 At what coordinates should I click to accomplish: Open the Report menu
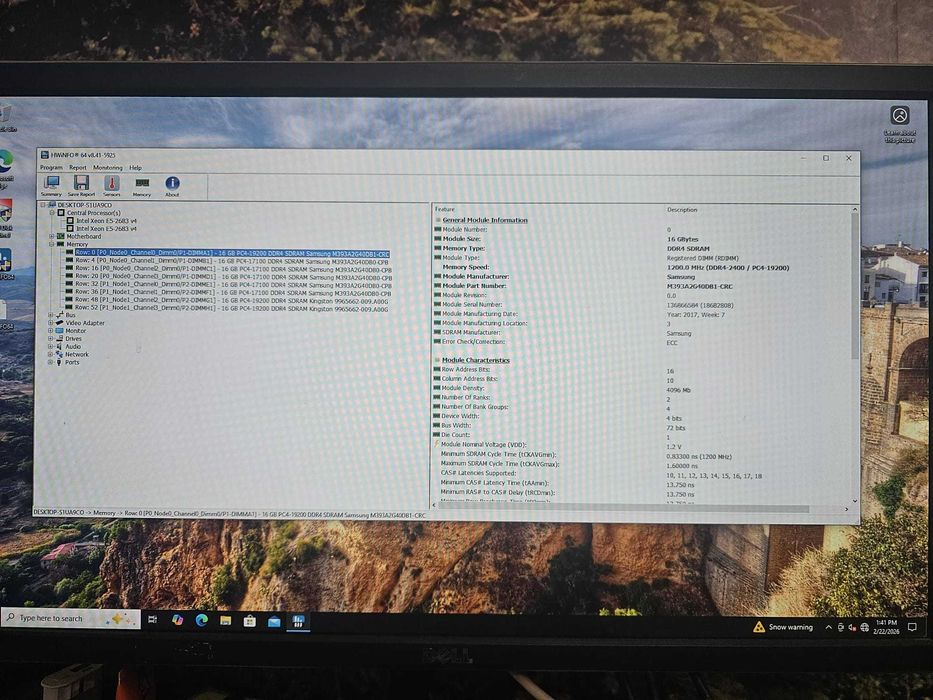point(77,167)
